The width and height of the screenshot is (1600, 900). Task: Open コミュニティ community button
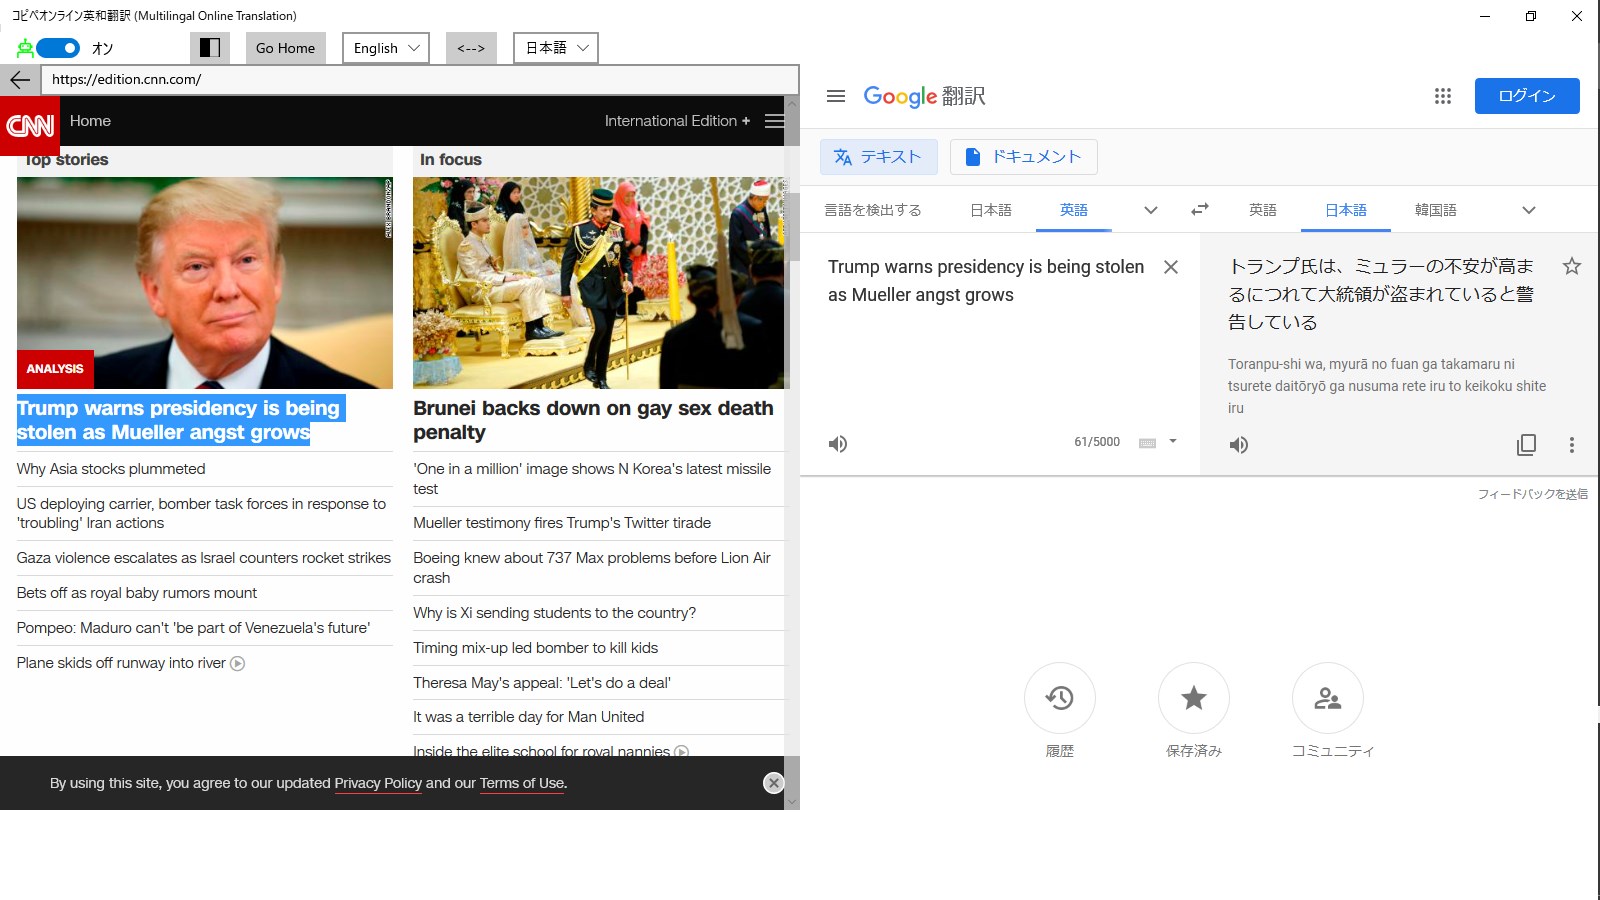tap(1328, 698)
